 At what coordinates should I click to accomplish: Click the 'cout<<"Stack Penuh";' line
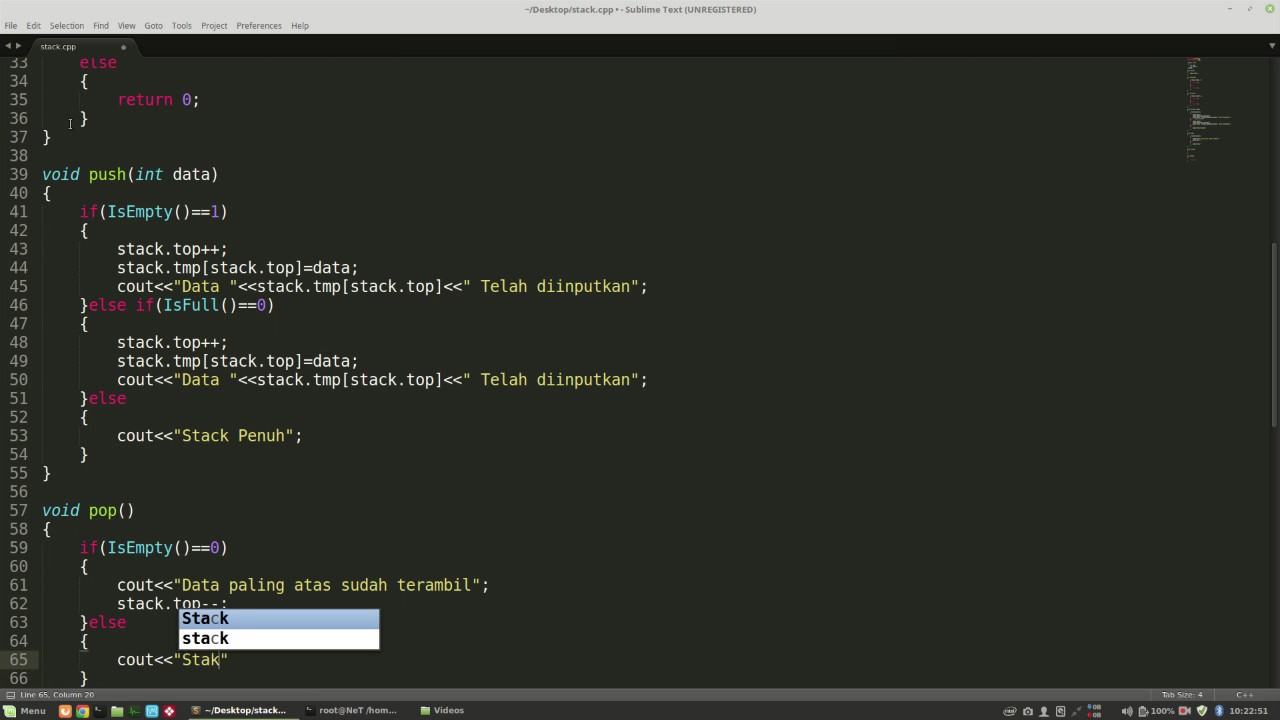(x=209, y=436)
